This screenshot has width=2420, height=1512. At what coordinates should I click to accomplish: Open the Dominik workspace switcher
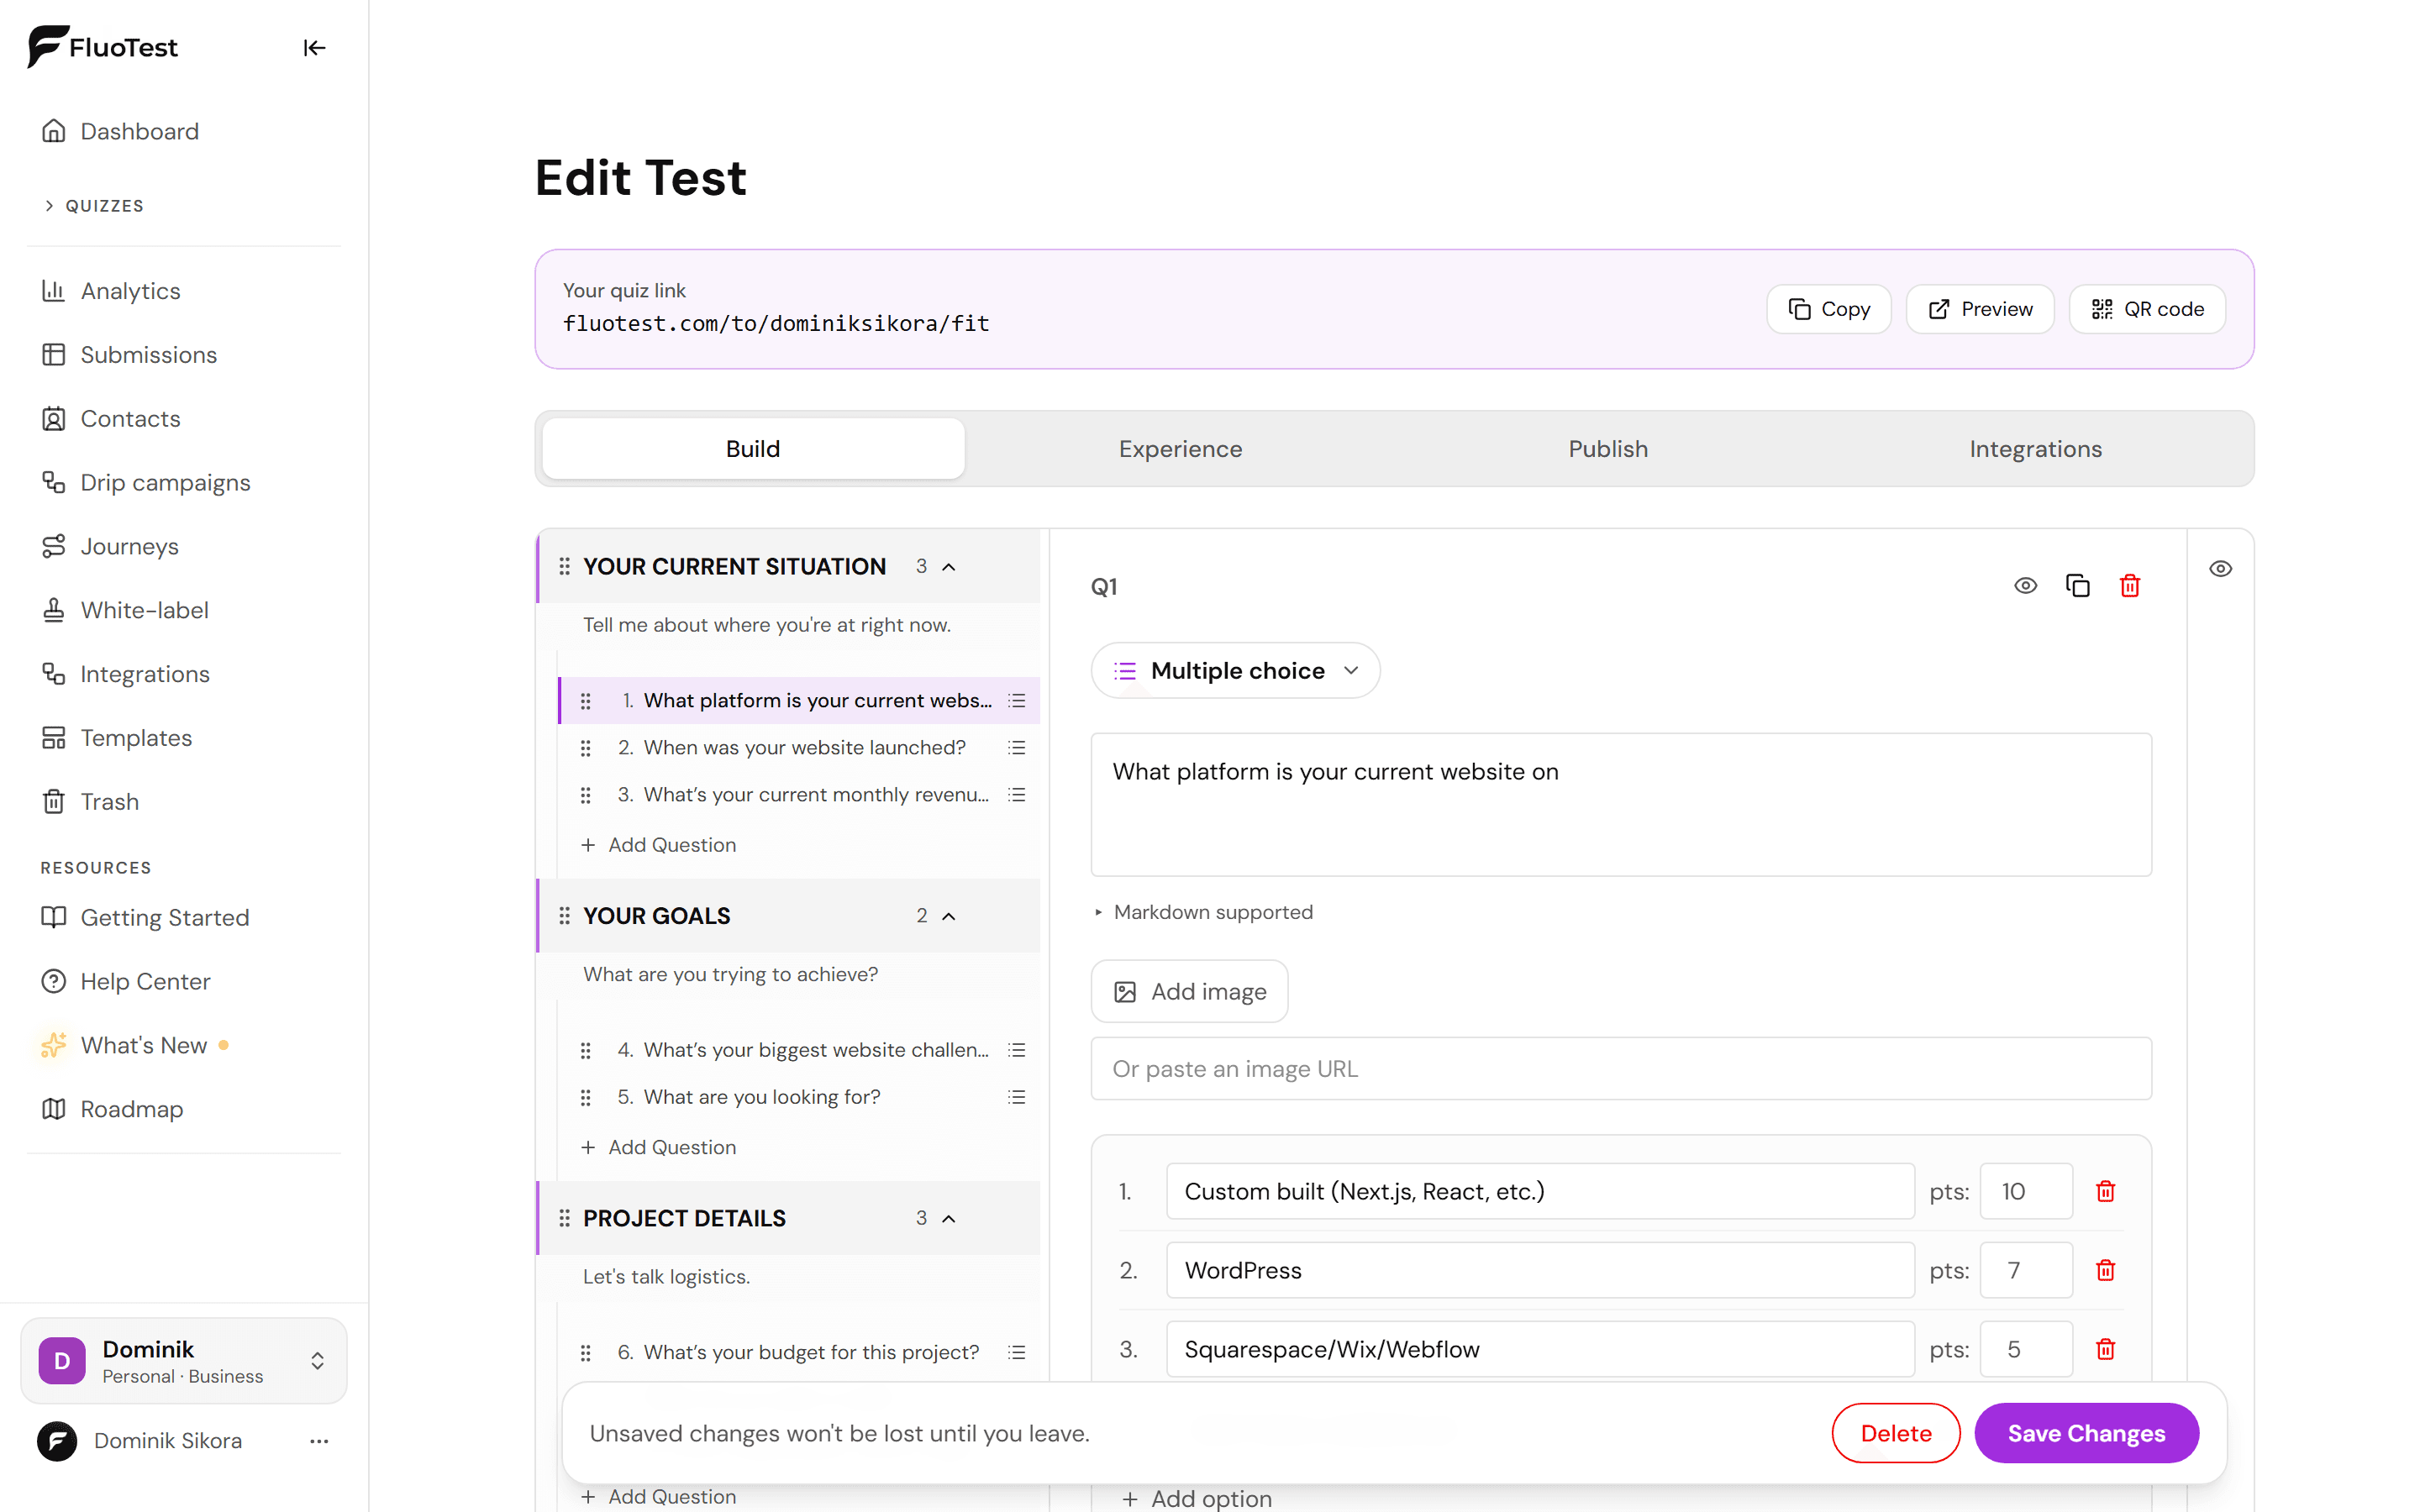click(x=184, y=1361)
